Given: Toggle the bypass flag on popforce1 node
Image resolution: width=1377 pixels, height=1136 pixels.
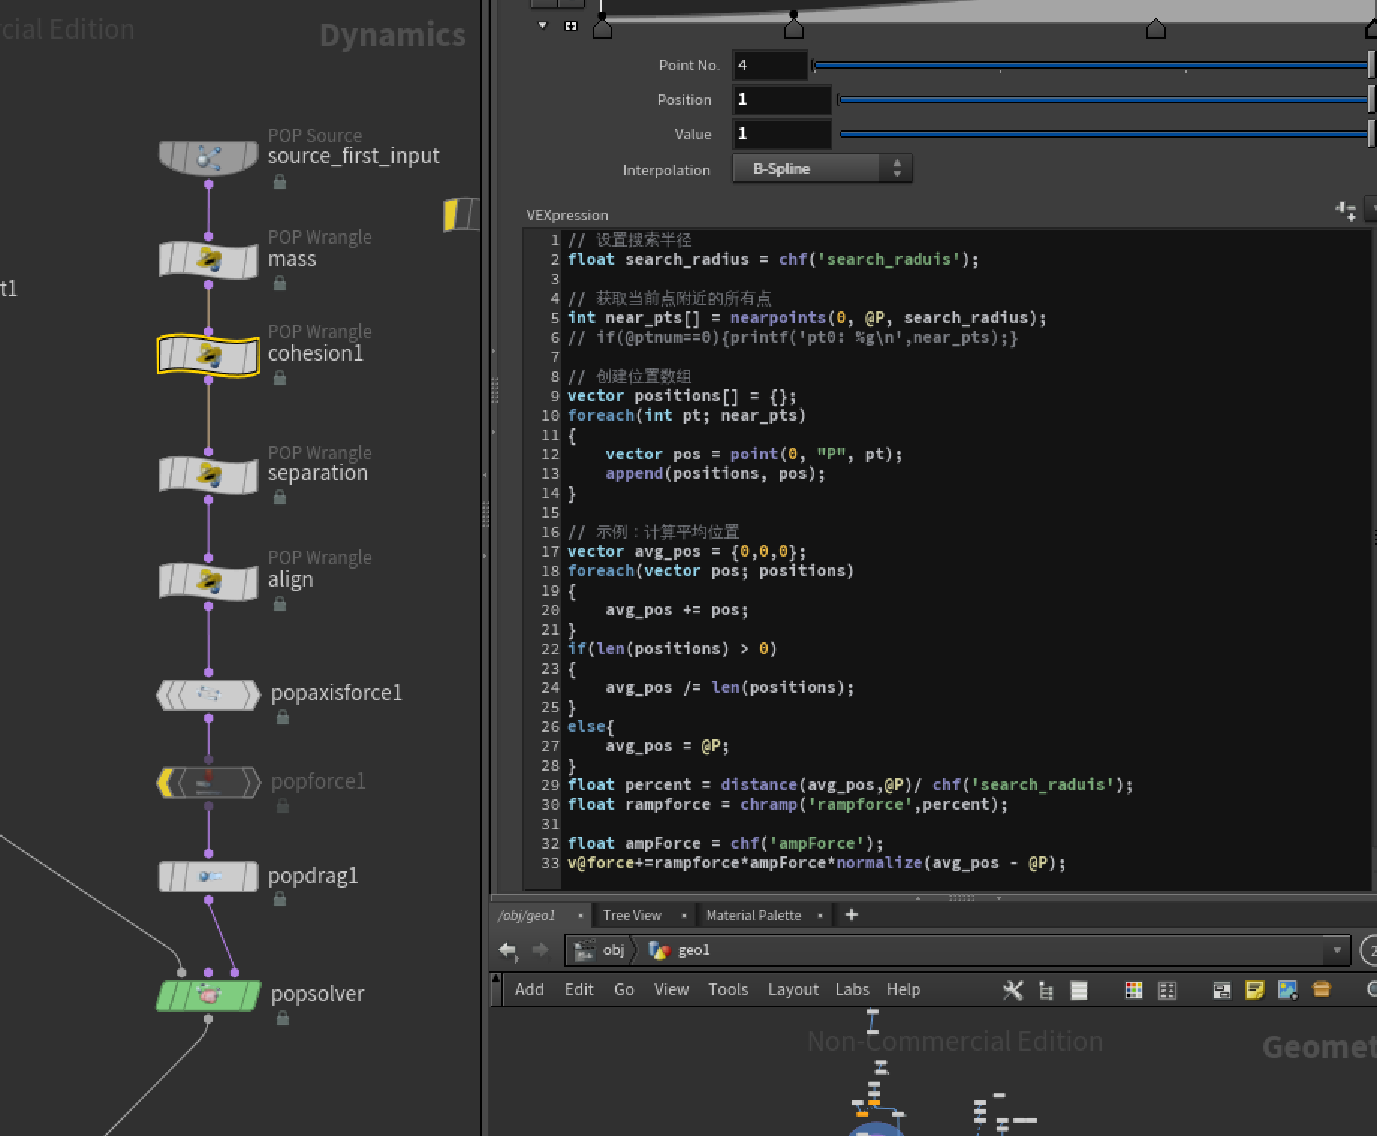Looking at the screenshot, I should [165, 782].
